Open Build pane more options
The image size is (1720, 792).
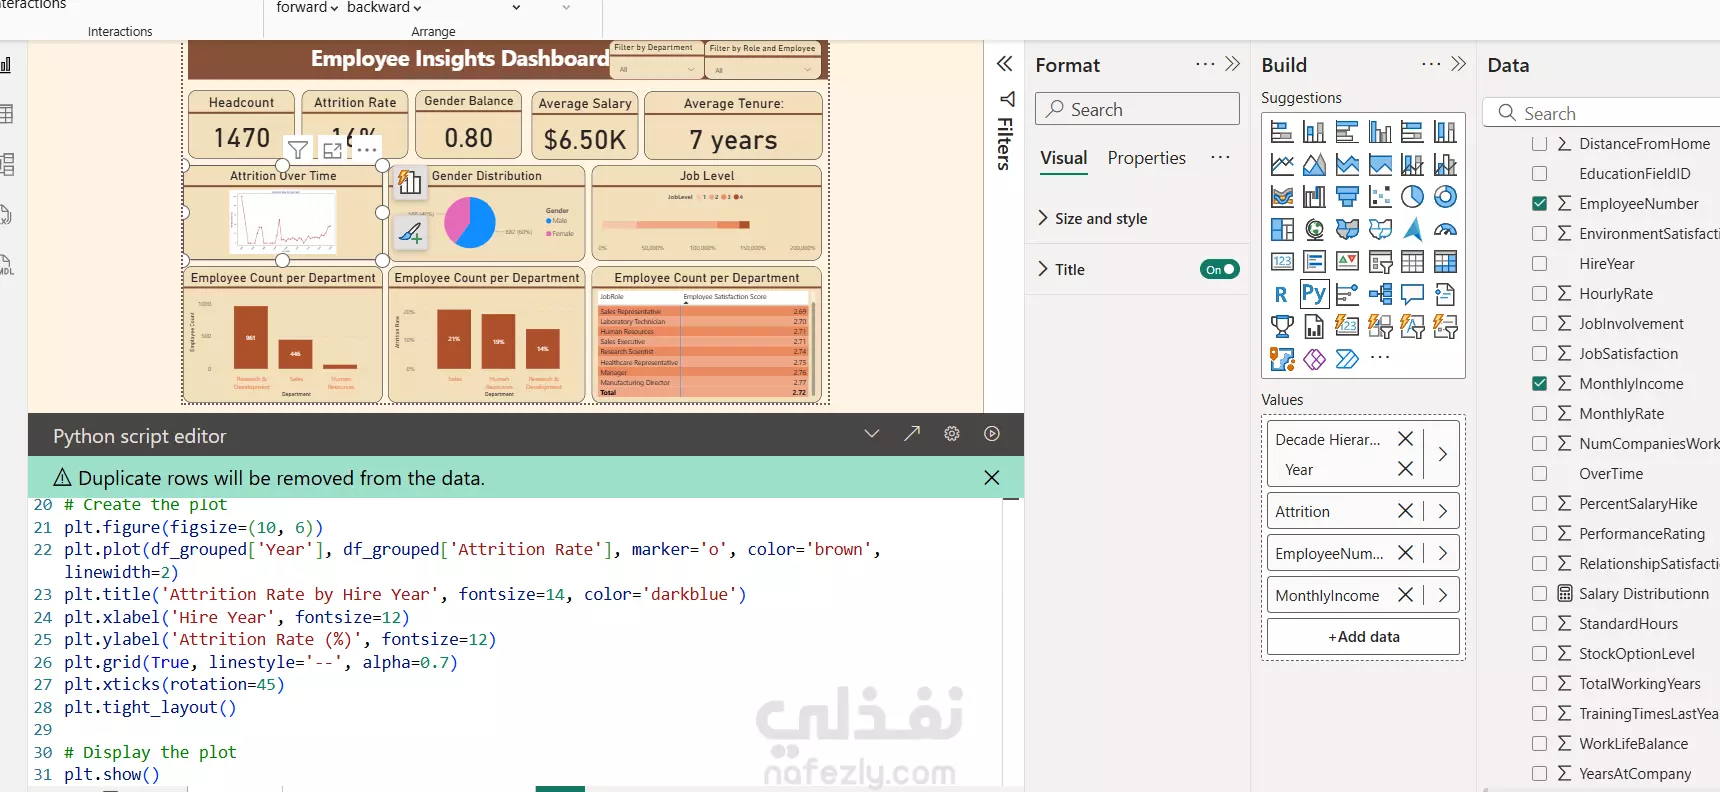tap(1431, 64)
